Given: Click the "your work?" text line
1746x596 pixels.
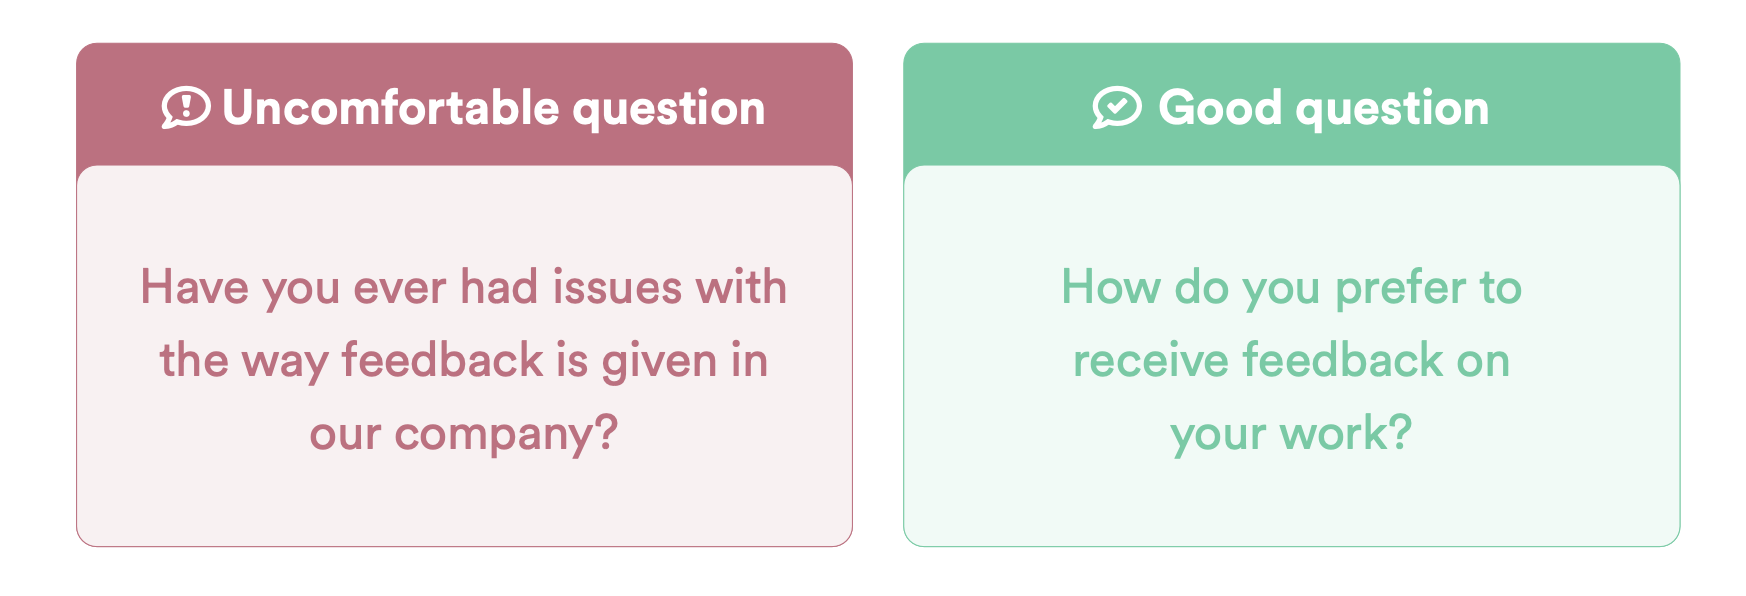Looking at the screenshot, I should pyautogui.click(x=1291, y=433).
